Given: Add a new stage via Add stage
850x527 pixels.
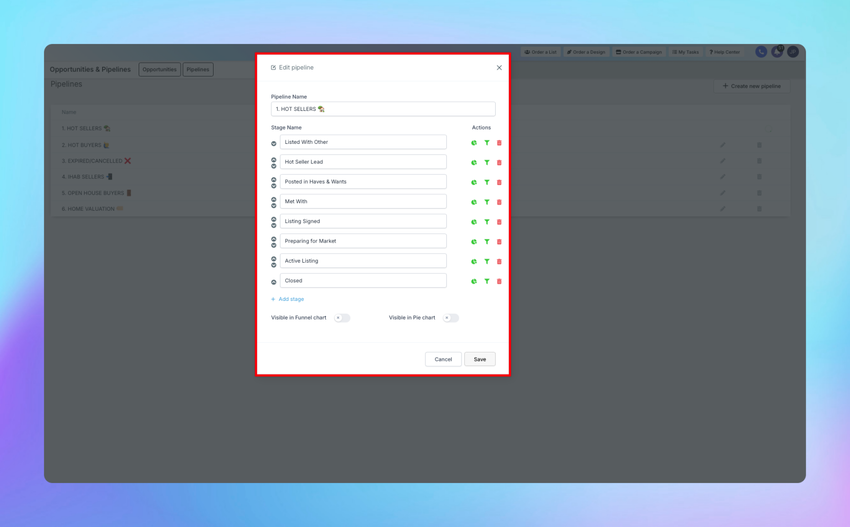Looking at the screenshot, I should tap(287, 299).
